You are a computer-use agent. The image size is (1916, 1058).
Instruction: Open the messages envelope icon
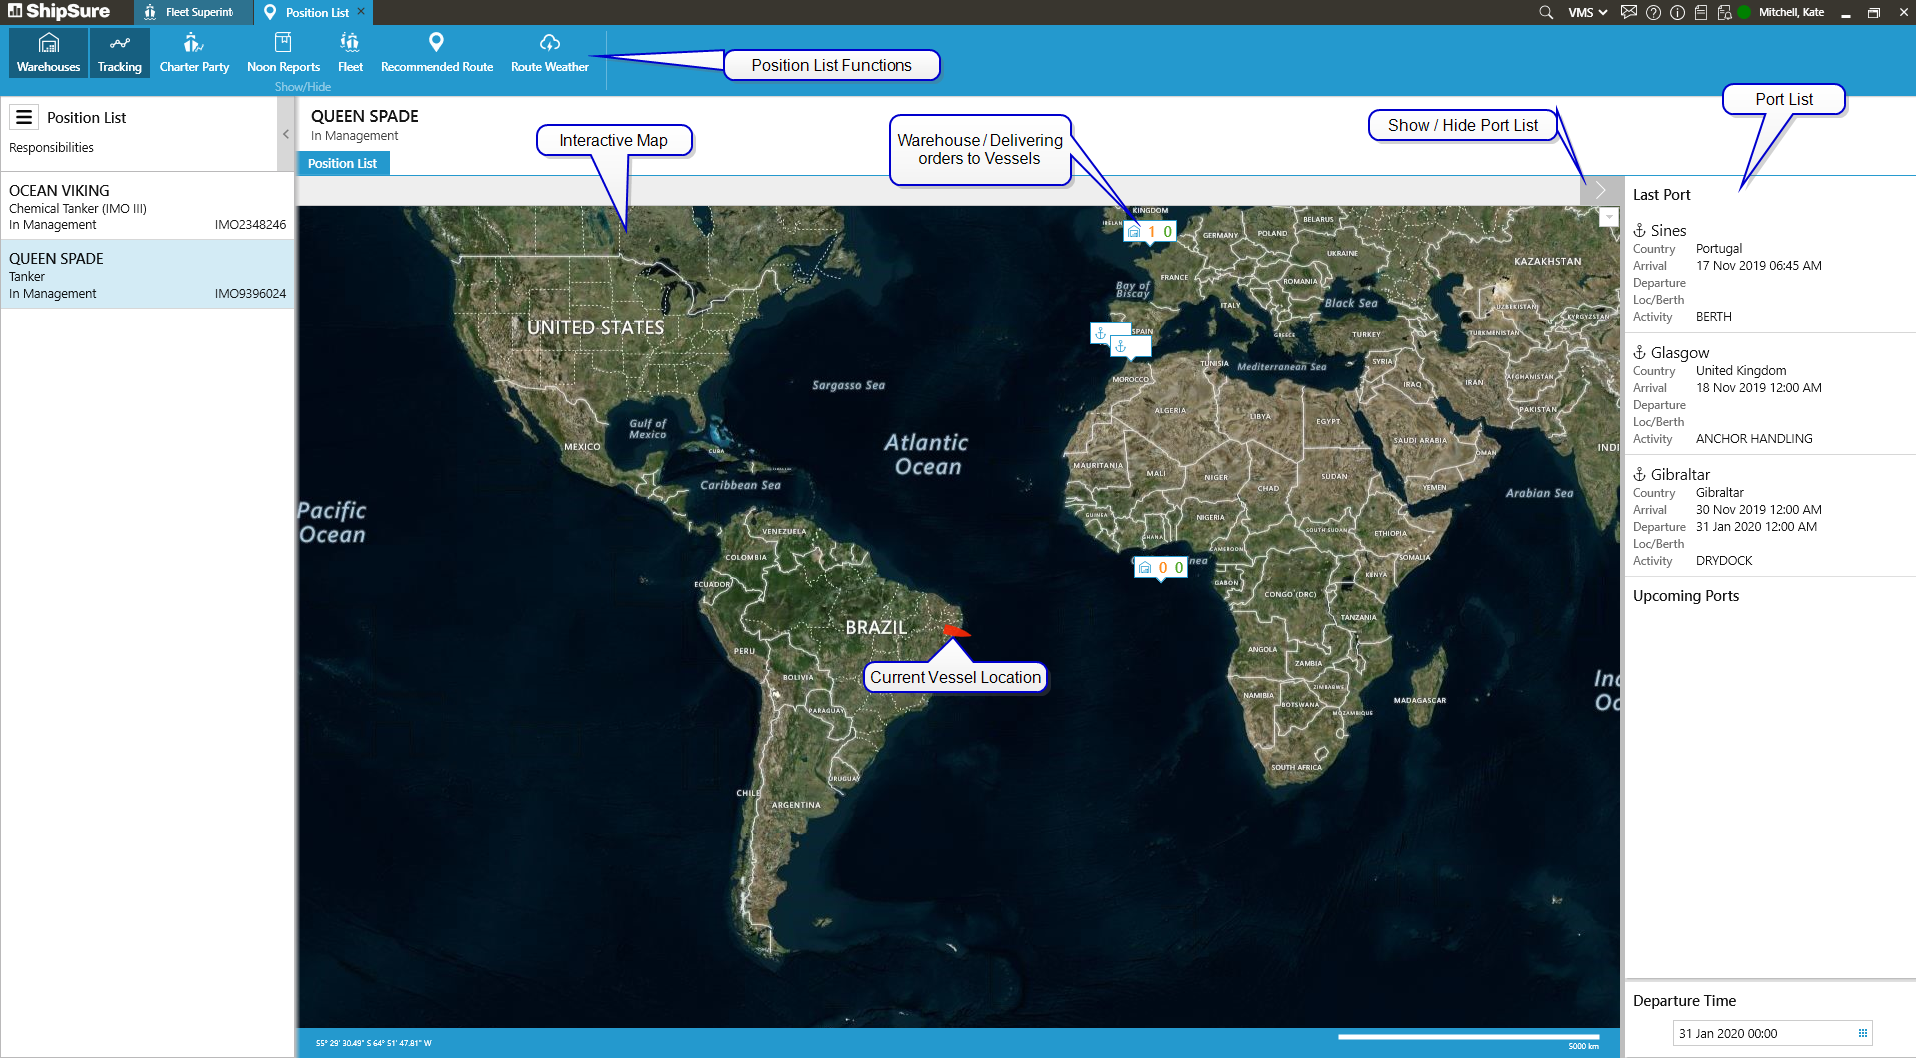1629,13
